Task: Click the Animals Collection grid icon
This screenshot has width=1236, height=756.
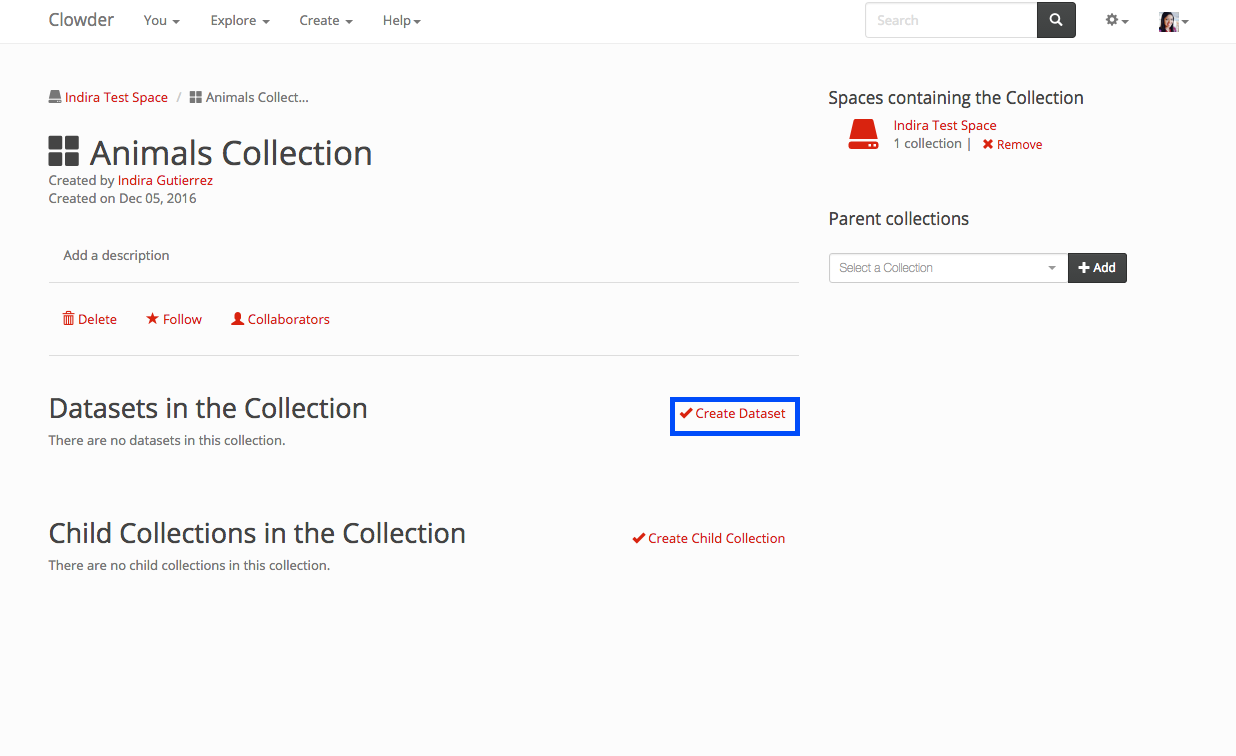Action: (64, 152)
